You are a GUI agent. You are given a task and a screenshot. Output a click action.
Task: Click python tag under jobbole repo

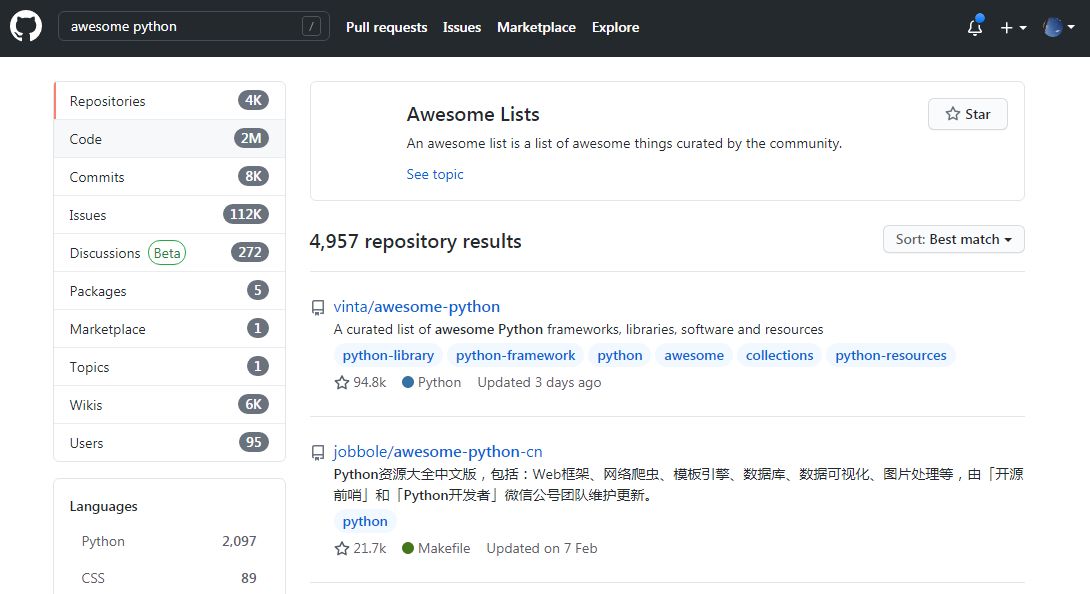pos(365,522)
